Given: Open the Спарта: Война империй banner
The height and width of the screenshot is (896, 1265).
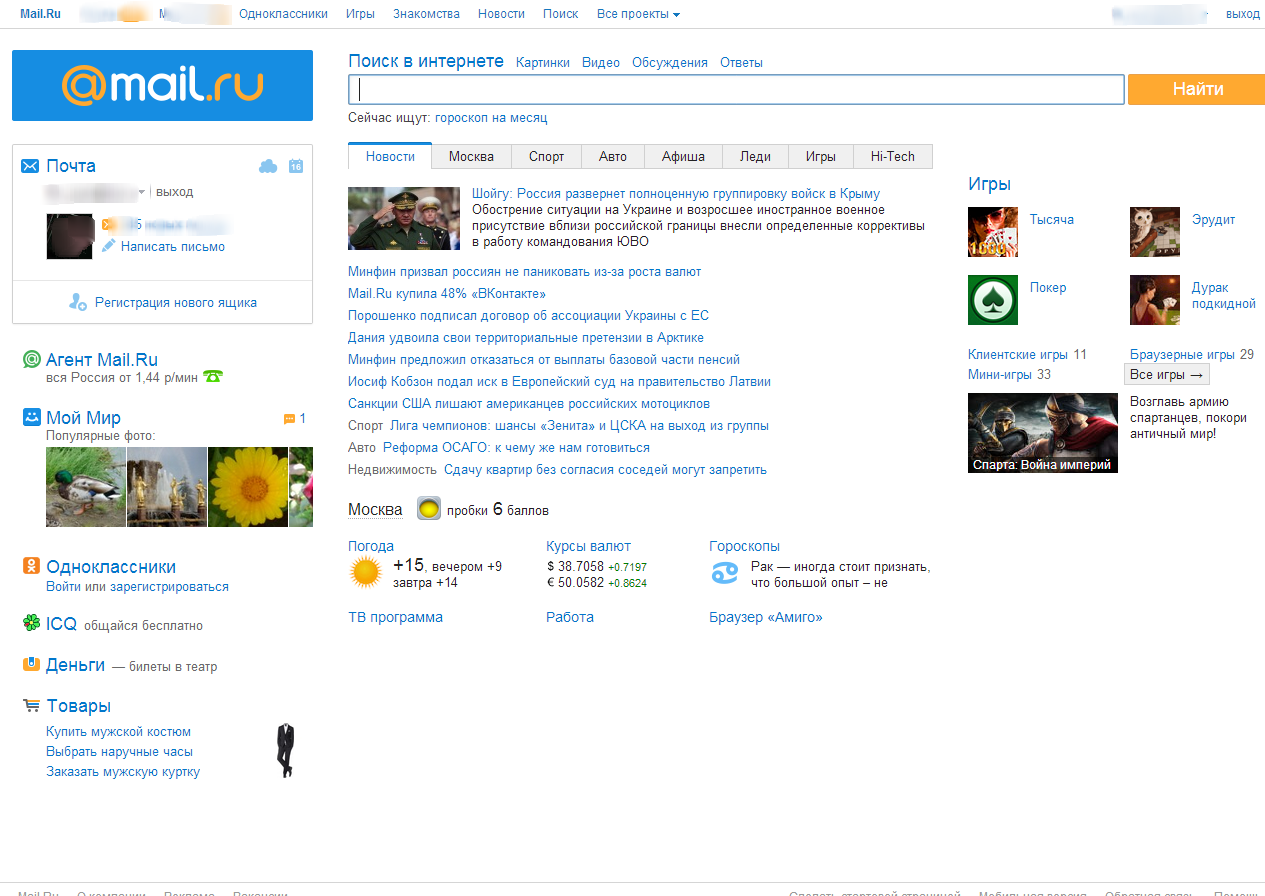Looking at the screenshot, I should (x=1043, y=433).
